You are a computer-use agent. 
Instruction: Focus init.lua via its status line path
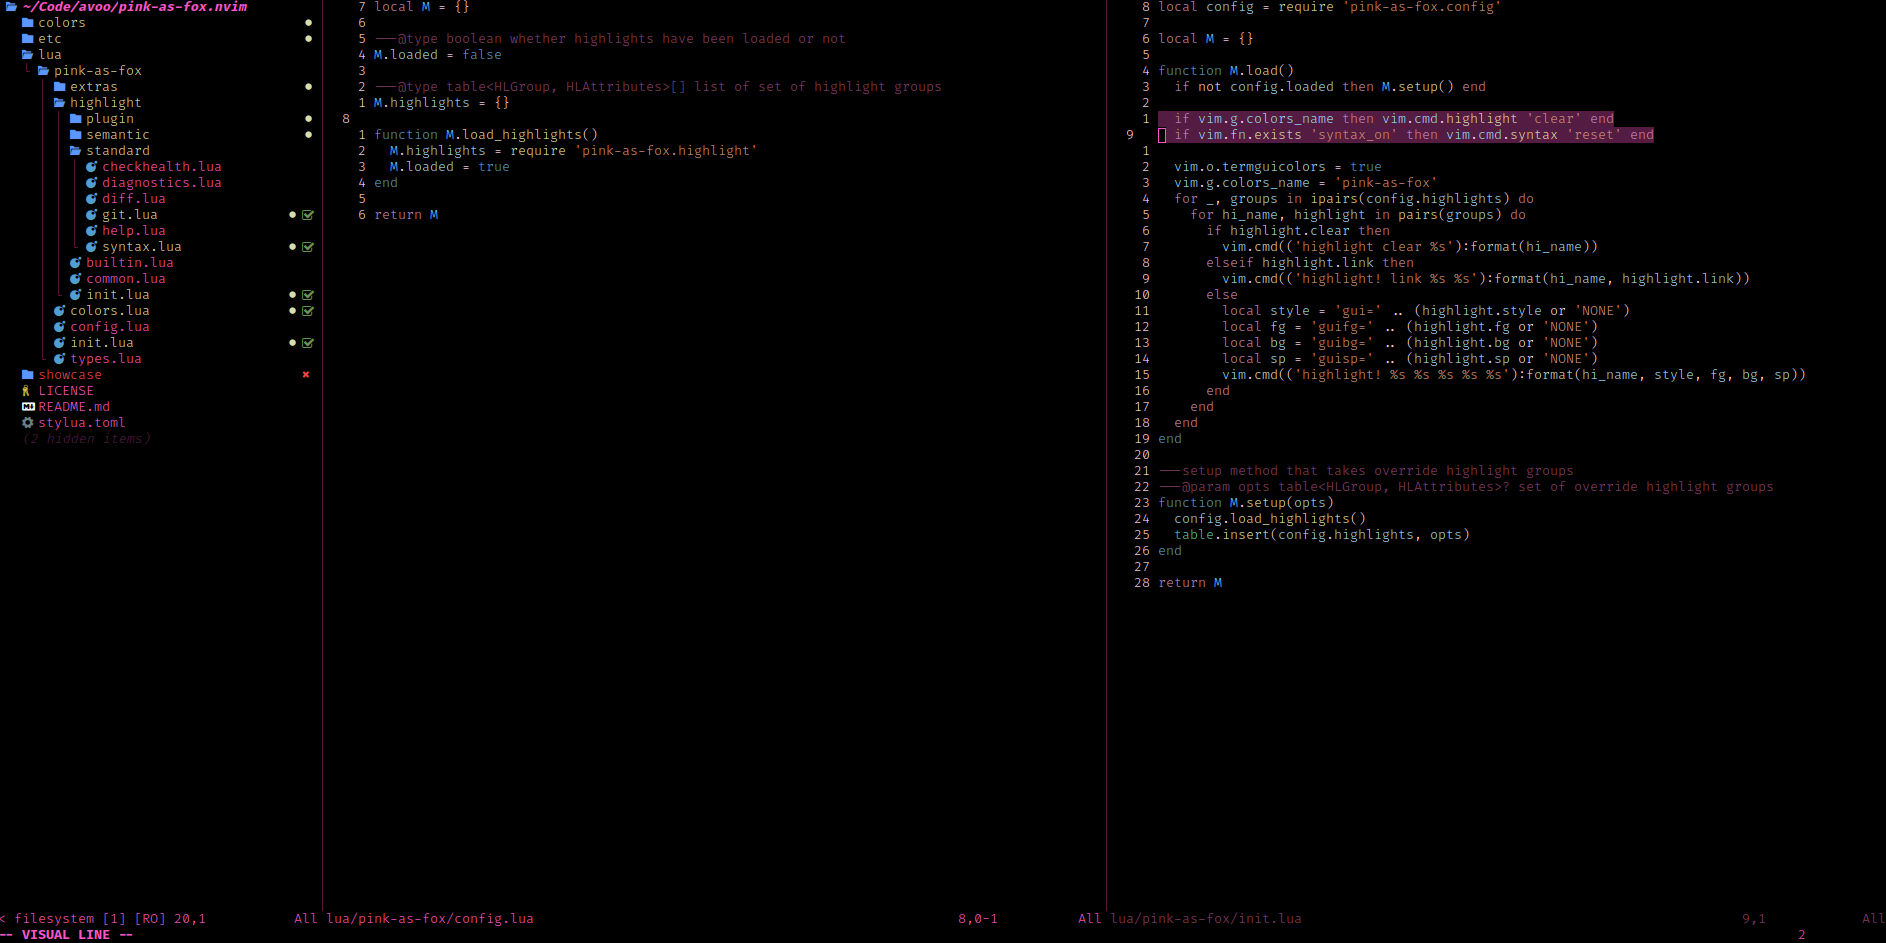[1206, 919]
